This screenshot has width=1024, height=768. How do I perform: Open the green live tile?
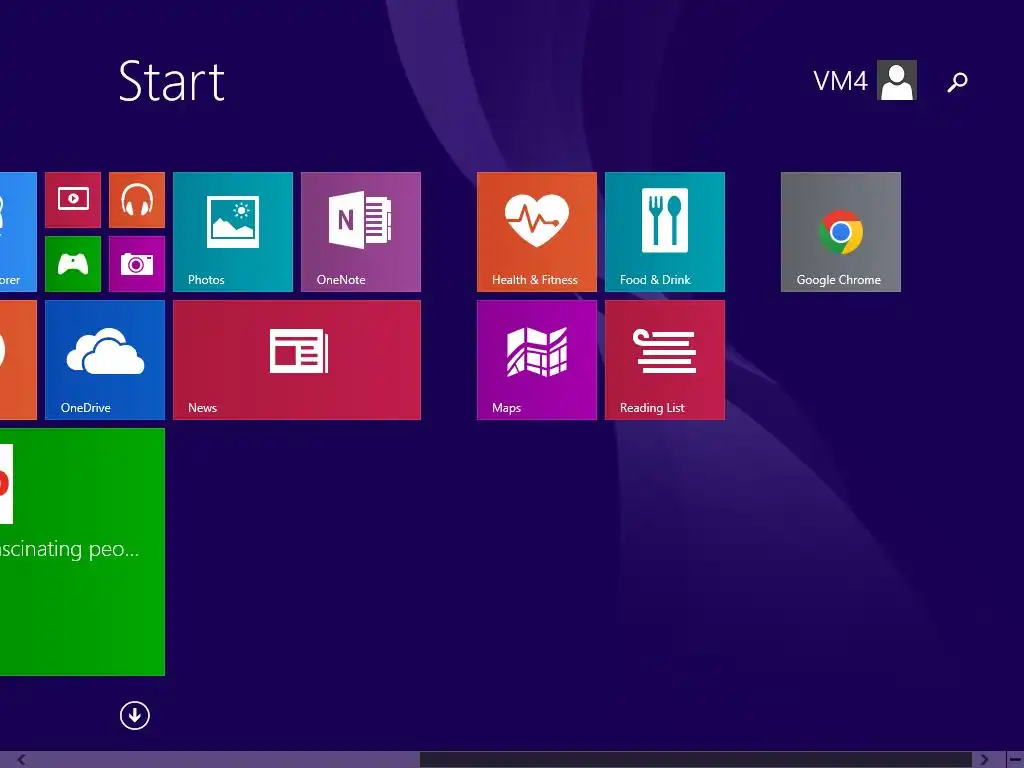point(82,552)
